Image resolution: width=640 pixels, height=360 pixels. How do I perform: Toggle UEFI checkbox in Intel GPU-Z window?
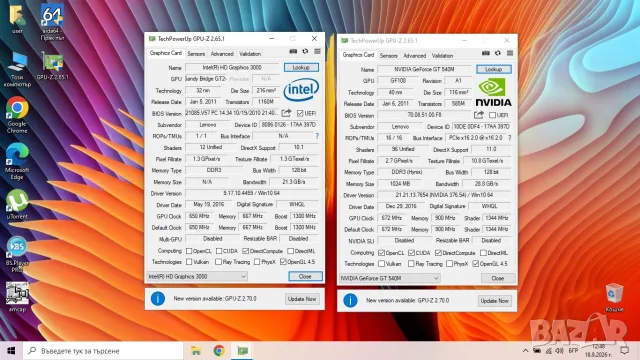pos(300,113)
